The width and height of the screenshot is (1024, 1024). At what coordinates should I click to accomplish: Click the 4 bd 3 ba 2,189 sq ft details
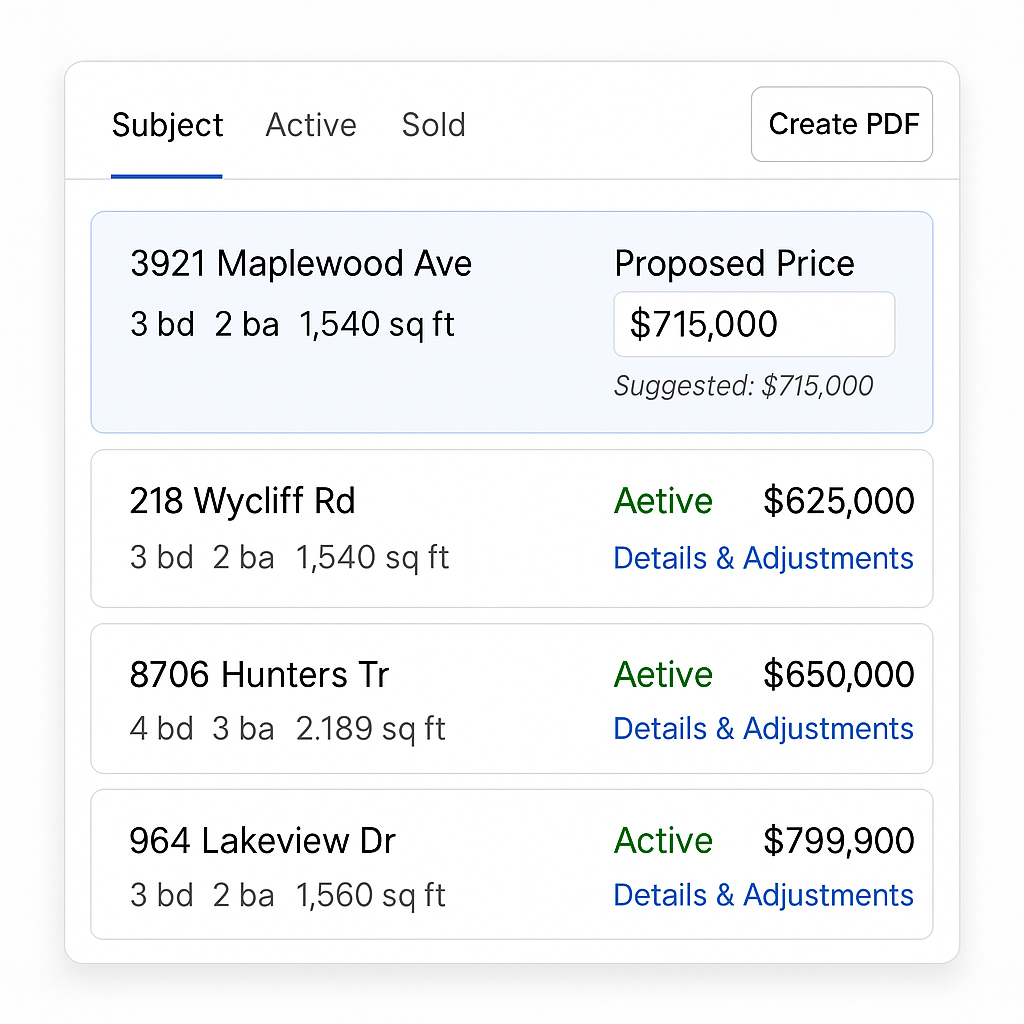287,729
